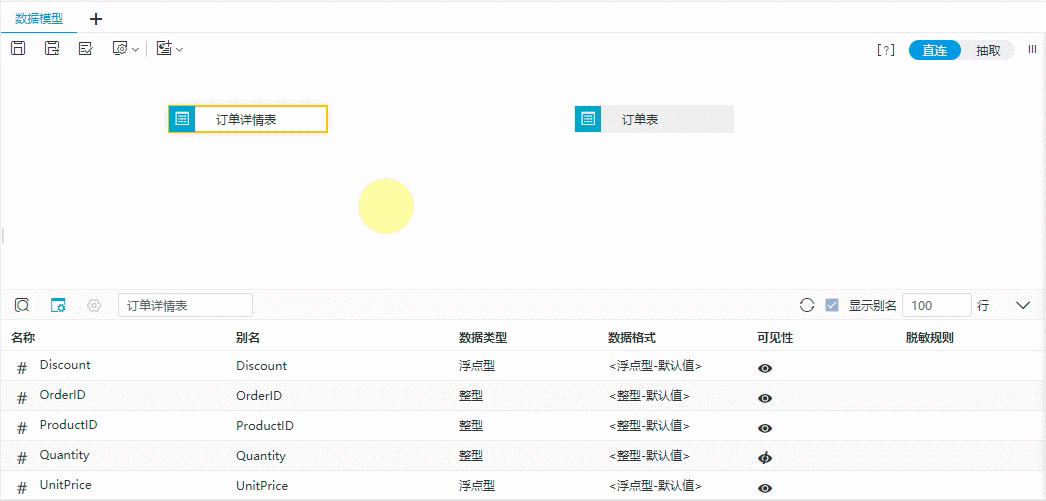Show the hidden Quantity field via eye icon
The width and height of the screenshot is (1046, 501).
(x=765, y=458)
